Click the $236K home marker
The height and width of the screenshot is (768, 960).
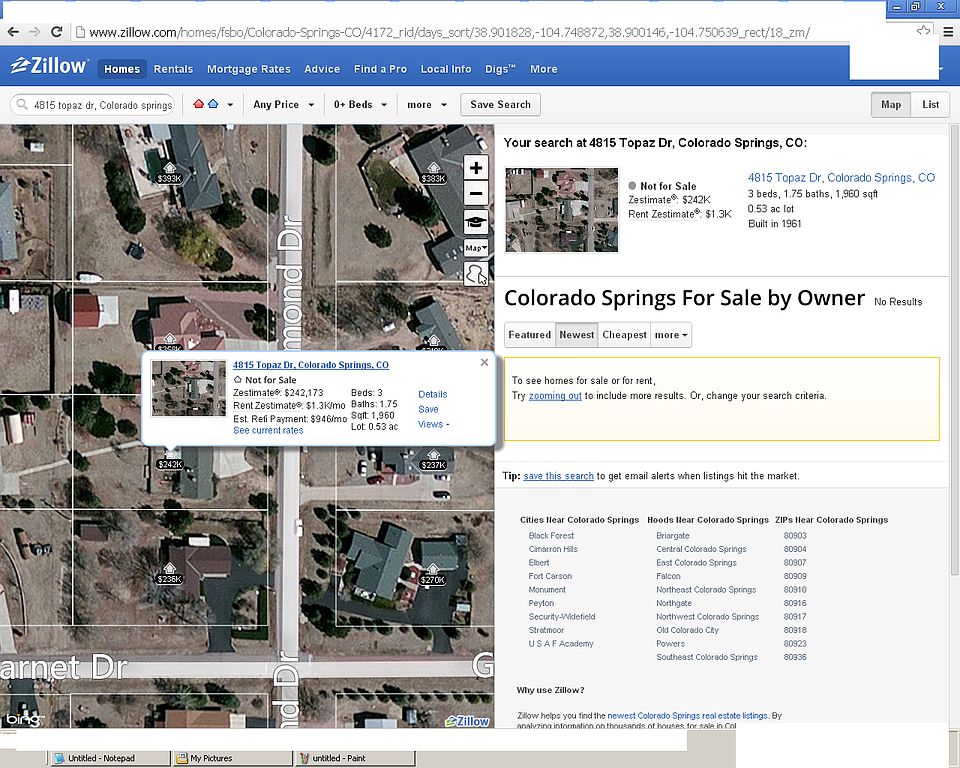169,574
